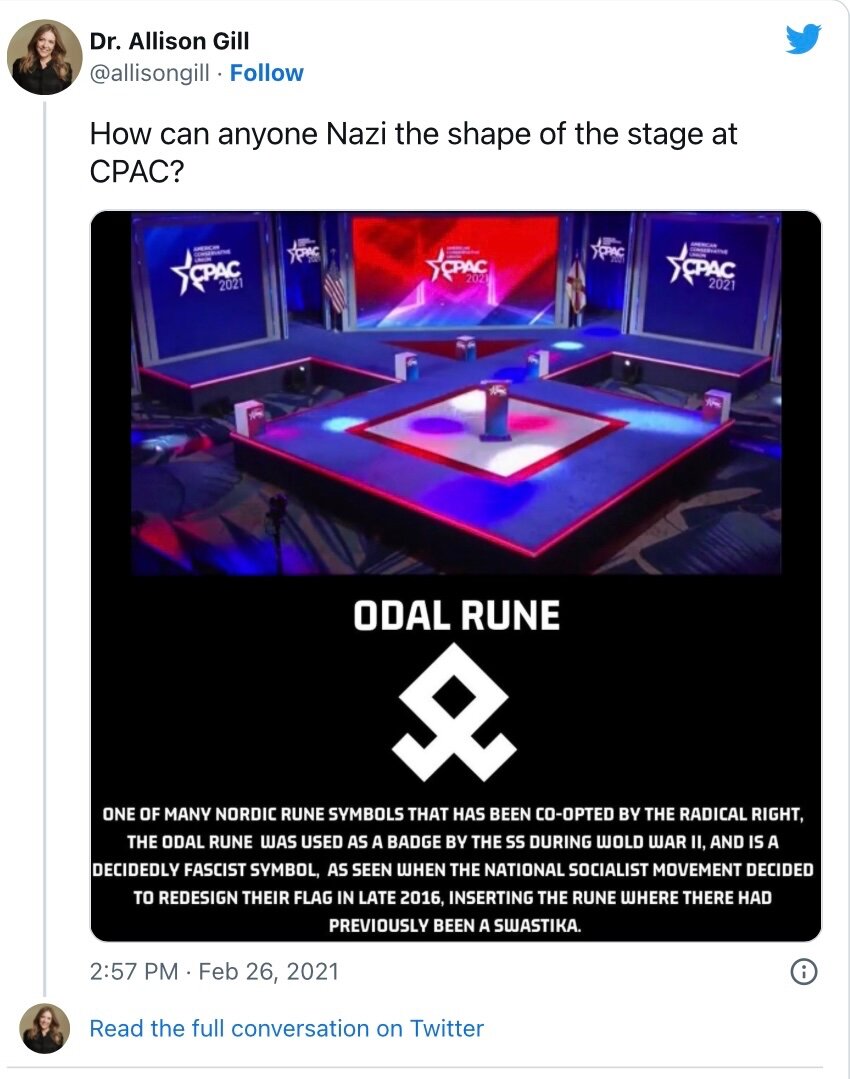Follow the @allisongill account
This screenshot has height=1079, width=850.
(x=266, y=73)
